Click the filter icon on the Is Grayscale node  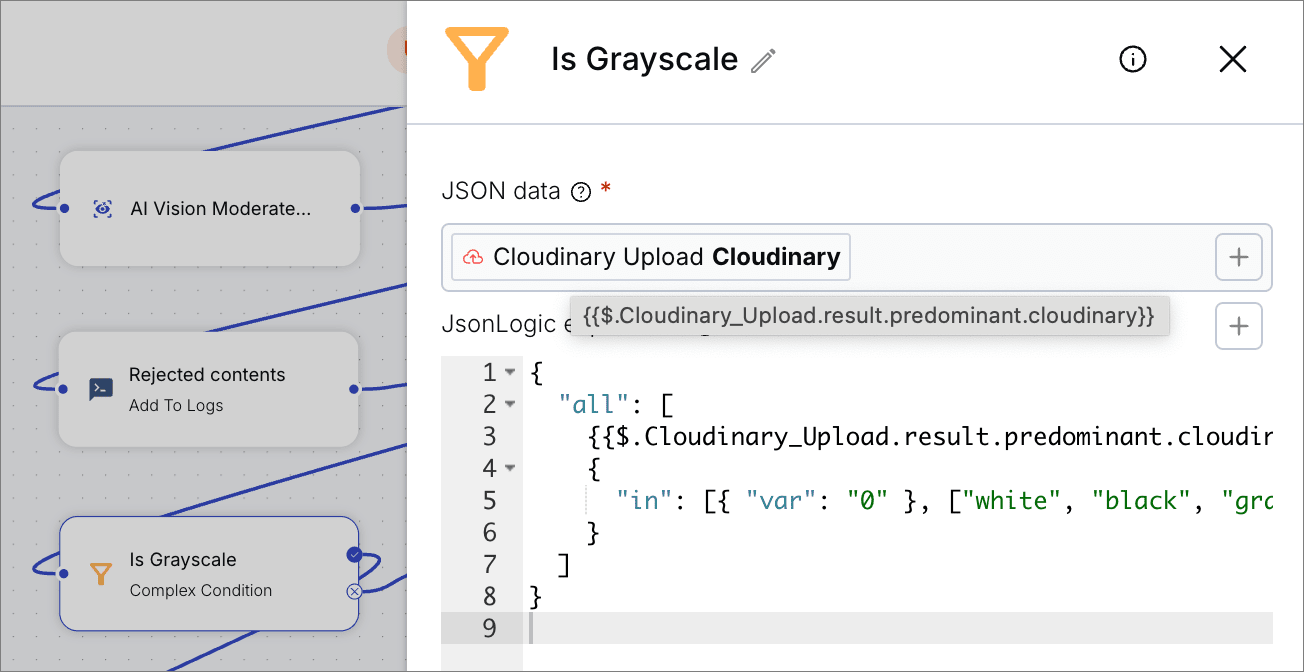101,574
